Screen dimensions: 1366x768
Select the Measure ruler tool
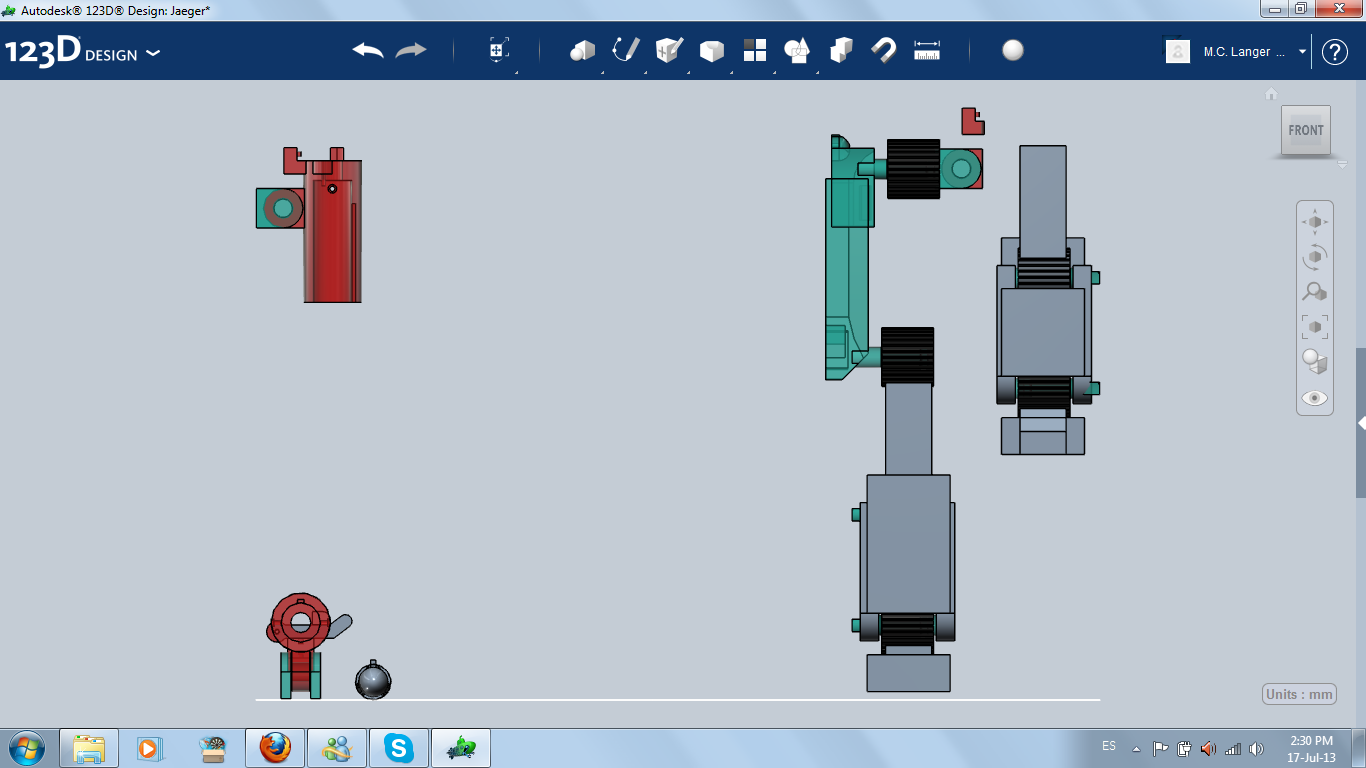pos(927,50)
